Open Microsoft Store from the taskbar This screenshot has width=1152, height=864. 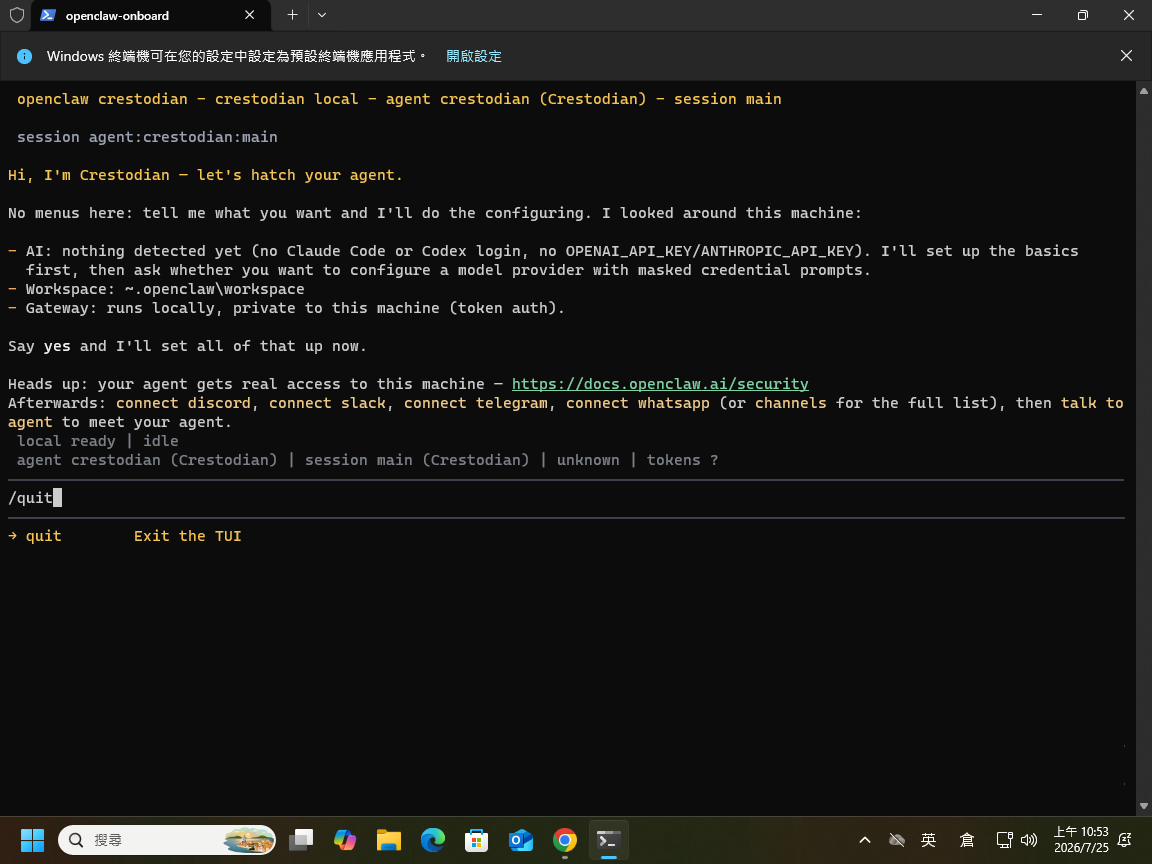click(477, 840)
